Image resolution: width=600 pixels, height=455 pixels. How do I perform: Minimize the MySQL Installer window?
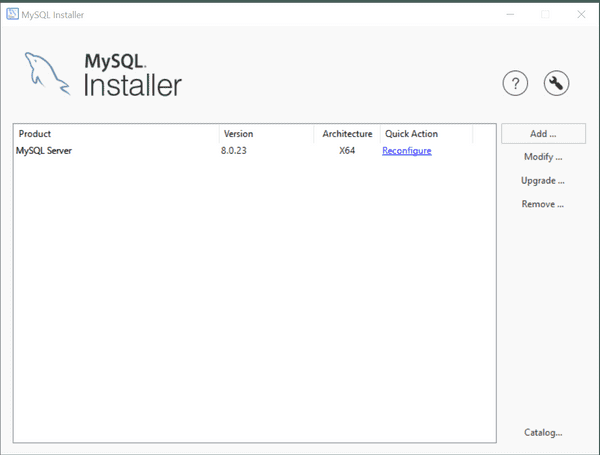[509, 14]
